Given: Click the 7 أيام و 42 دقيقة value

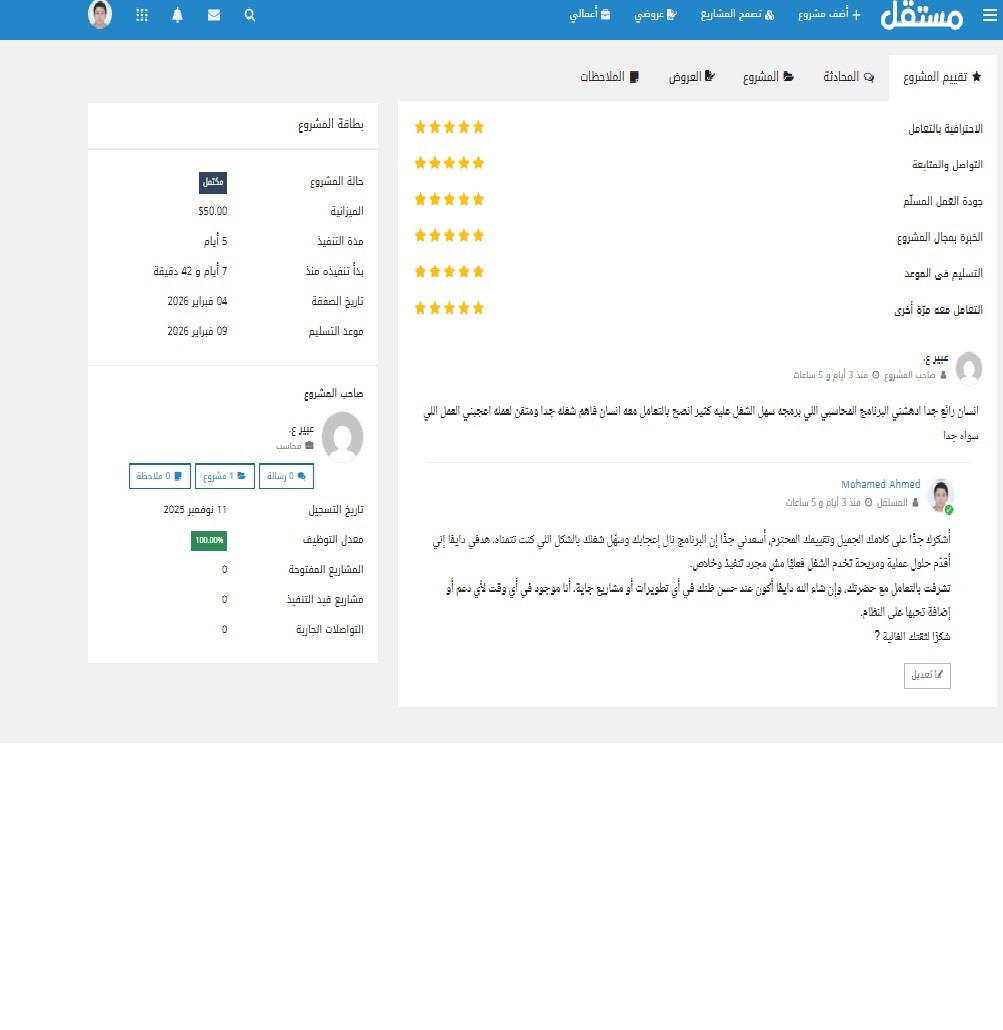Looking at the screenshot, I should tap(190, 271).
